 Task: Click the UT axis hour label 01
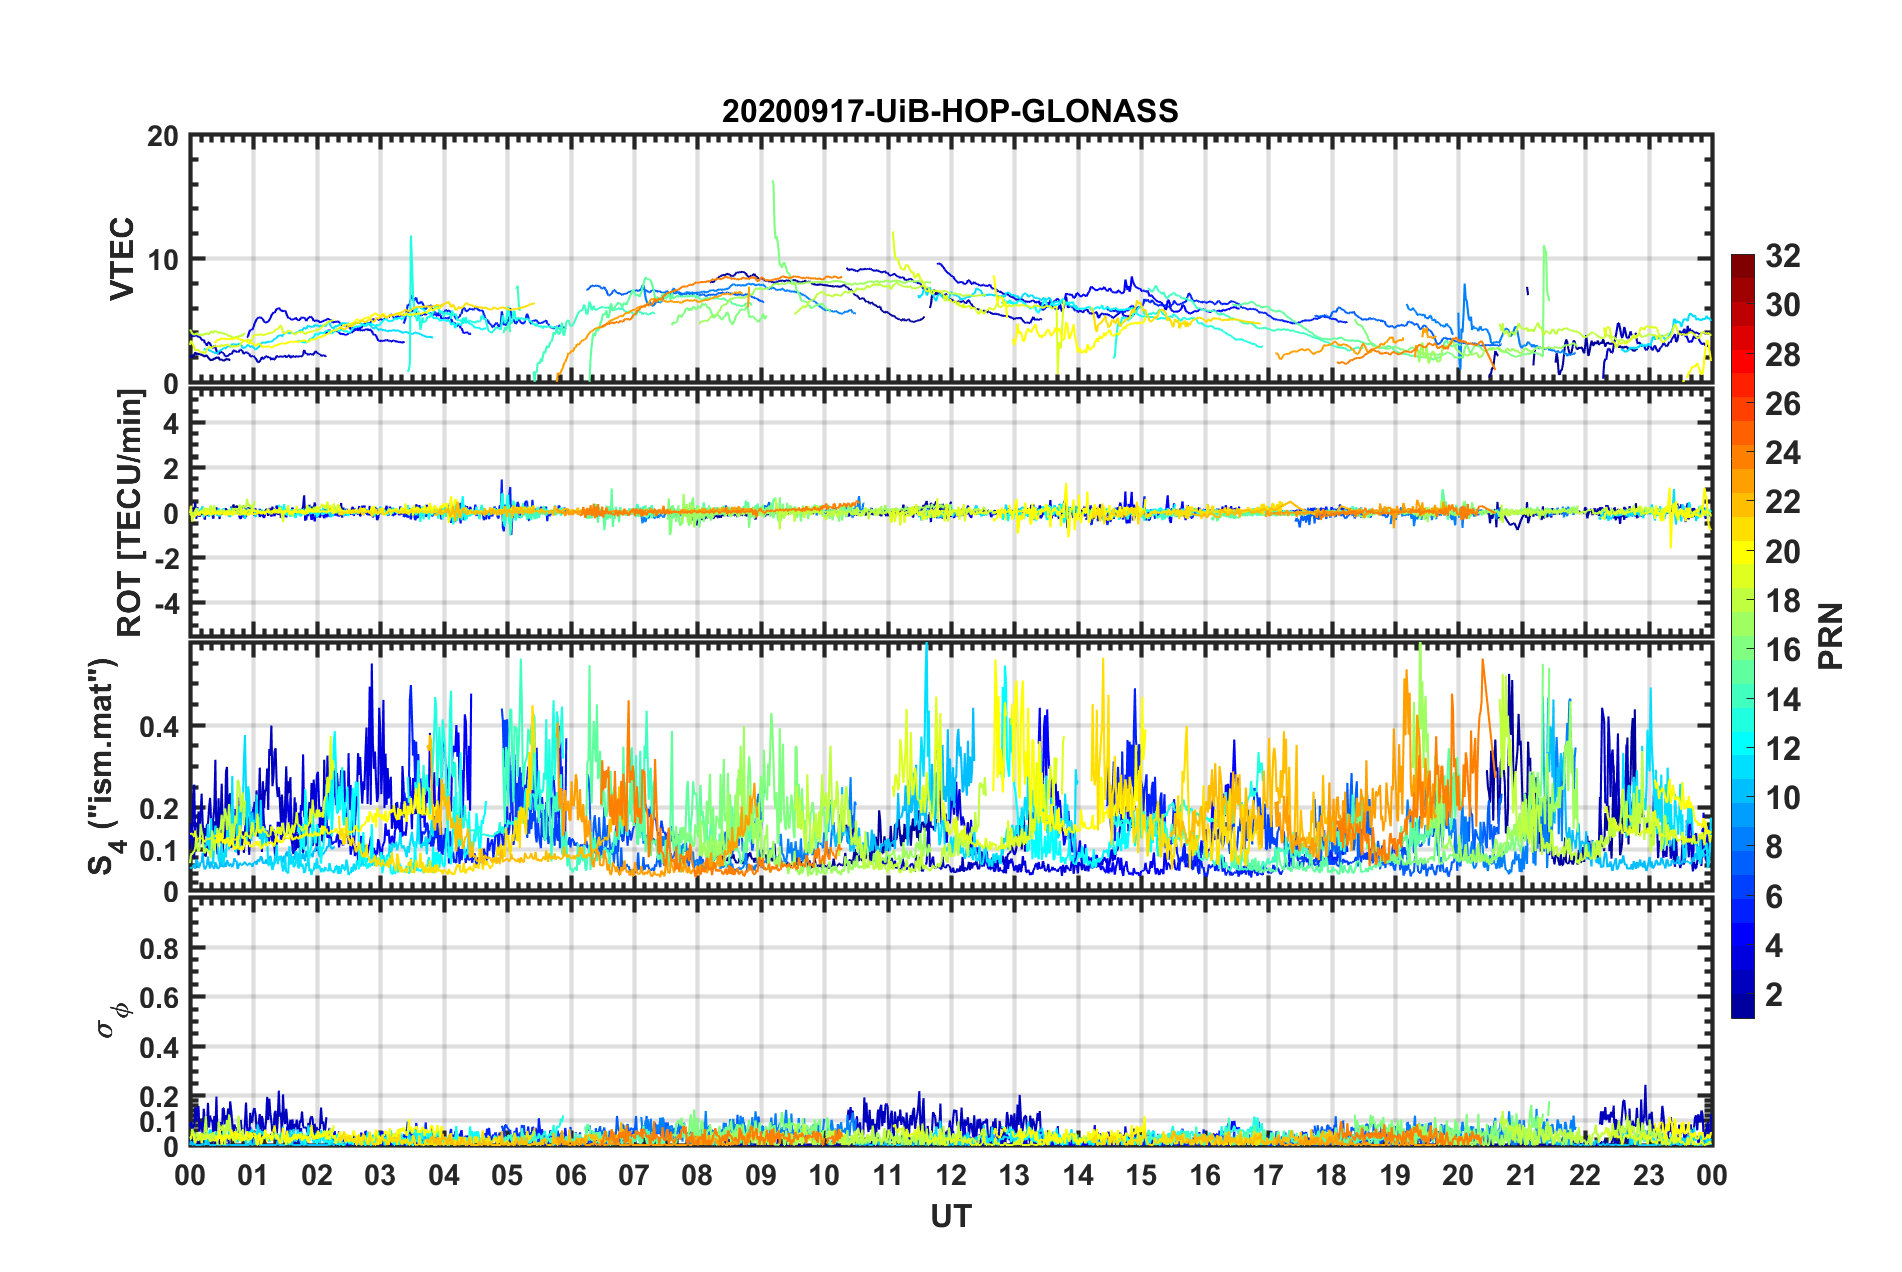tap(253, 1175)
